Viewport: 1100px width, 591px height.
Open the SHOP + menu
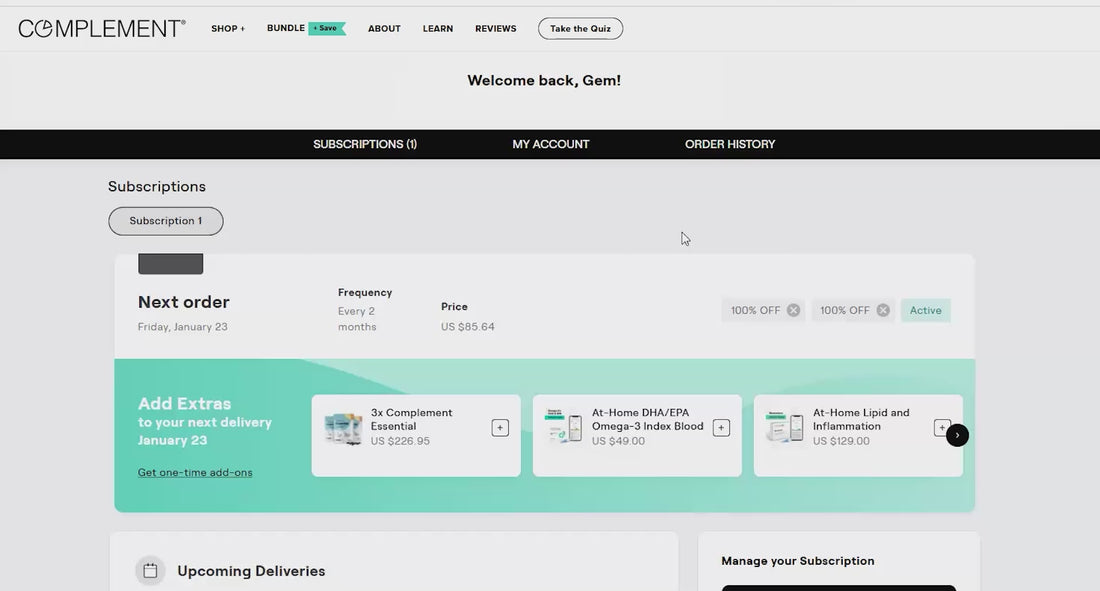click(228, 29)
